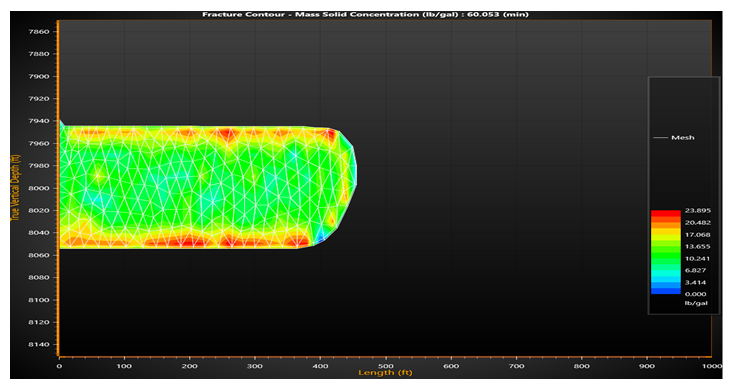Viewport: 733px width, 391px height.
Task: Click legend value 10.241
Action: [698, 259]
